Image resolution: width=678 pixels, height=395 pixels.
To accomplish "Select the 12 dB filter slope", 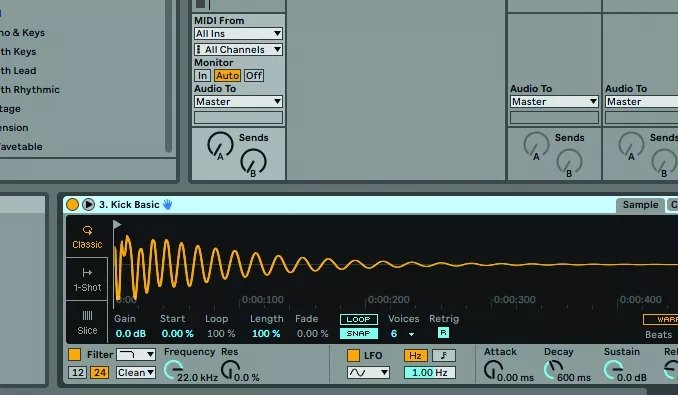I will (x=78, y=373).
